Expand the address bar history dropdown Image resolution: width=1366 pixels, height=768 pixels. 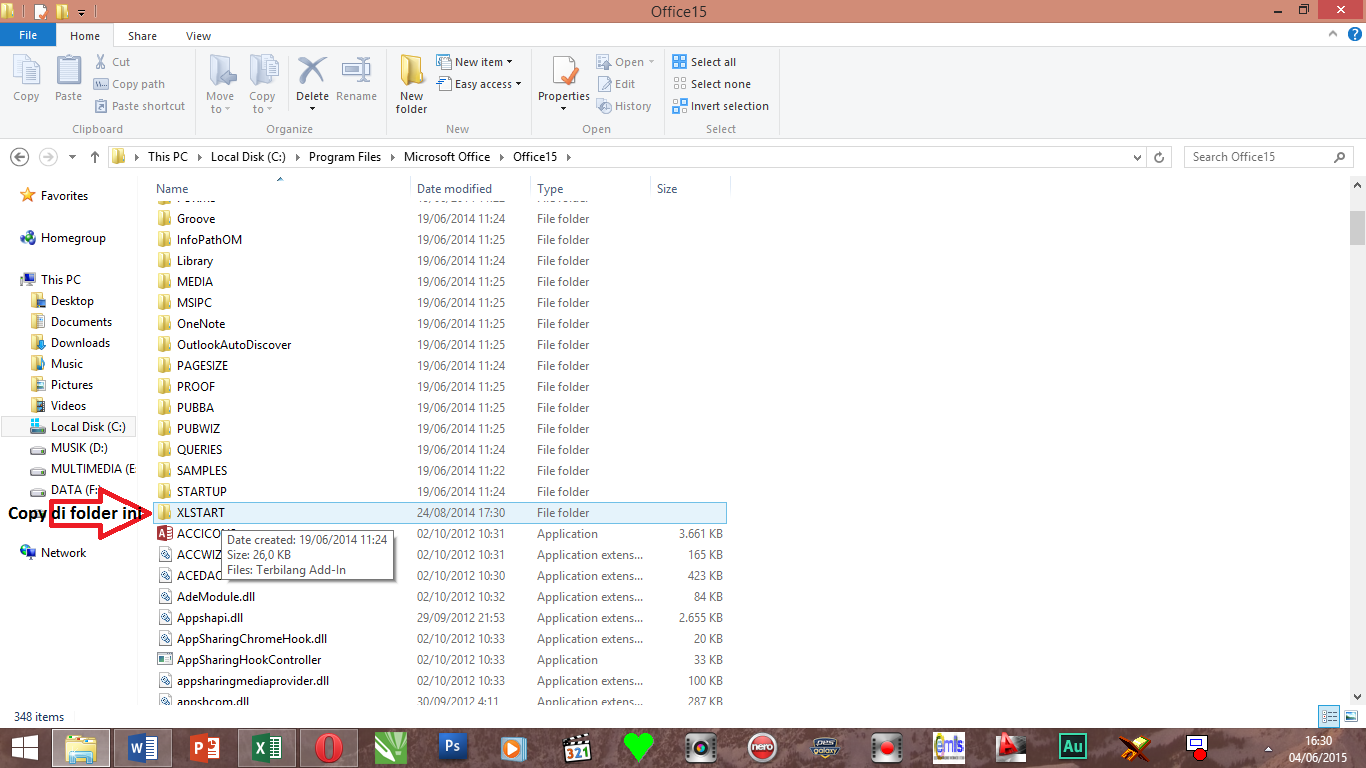1137,157
